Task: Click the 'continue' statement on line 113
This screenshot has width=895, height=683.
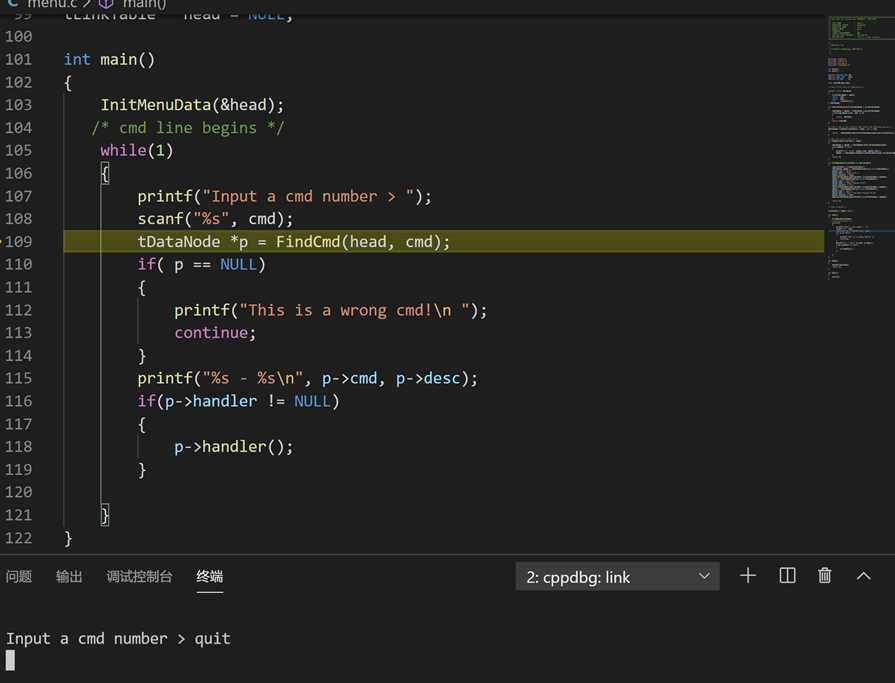Action: click(x=211, y=333)
